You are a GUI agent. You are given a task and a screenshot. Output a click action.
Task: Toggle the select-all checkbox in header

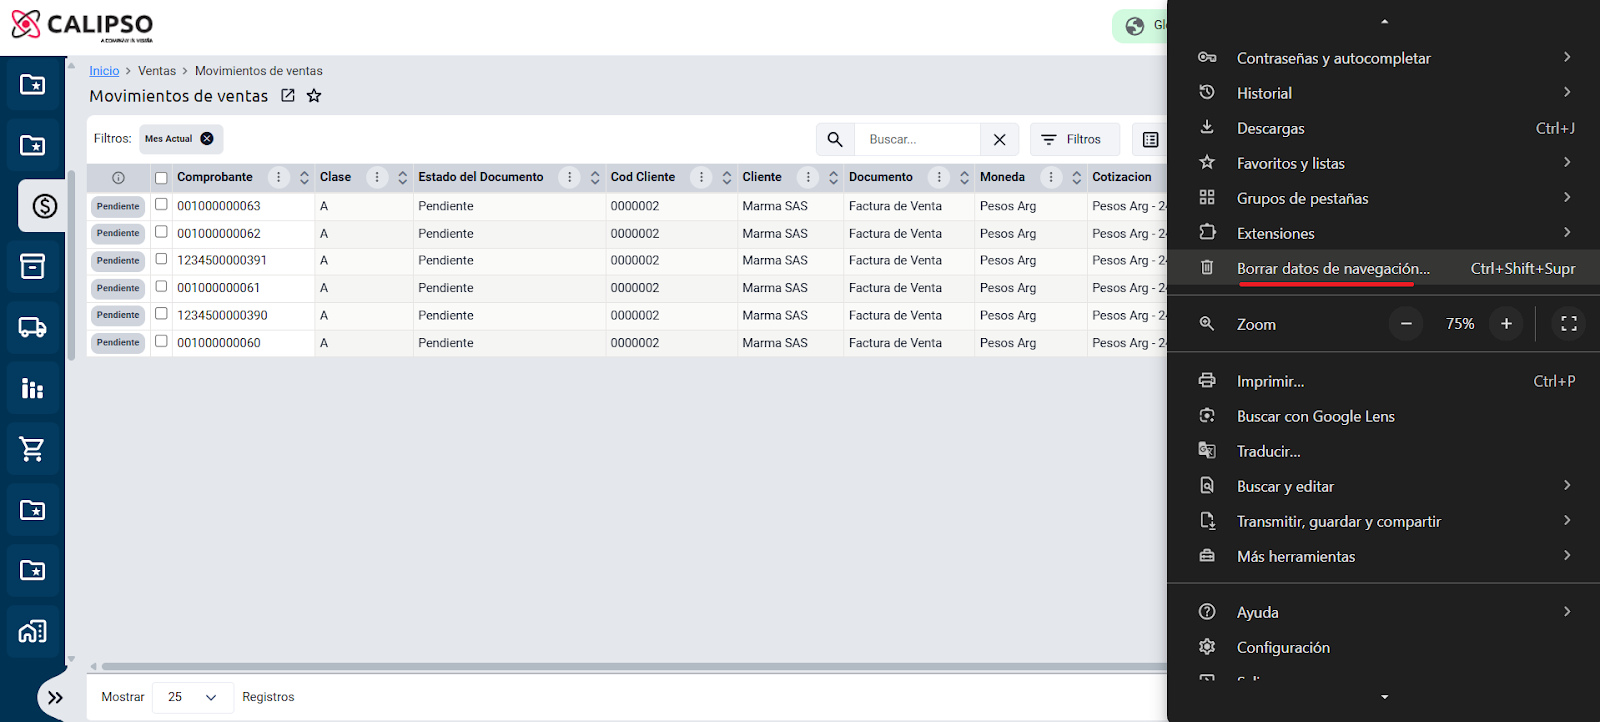[161, 178]
